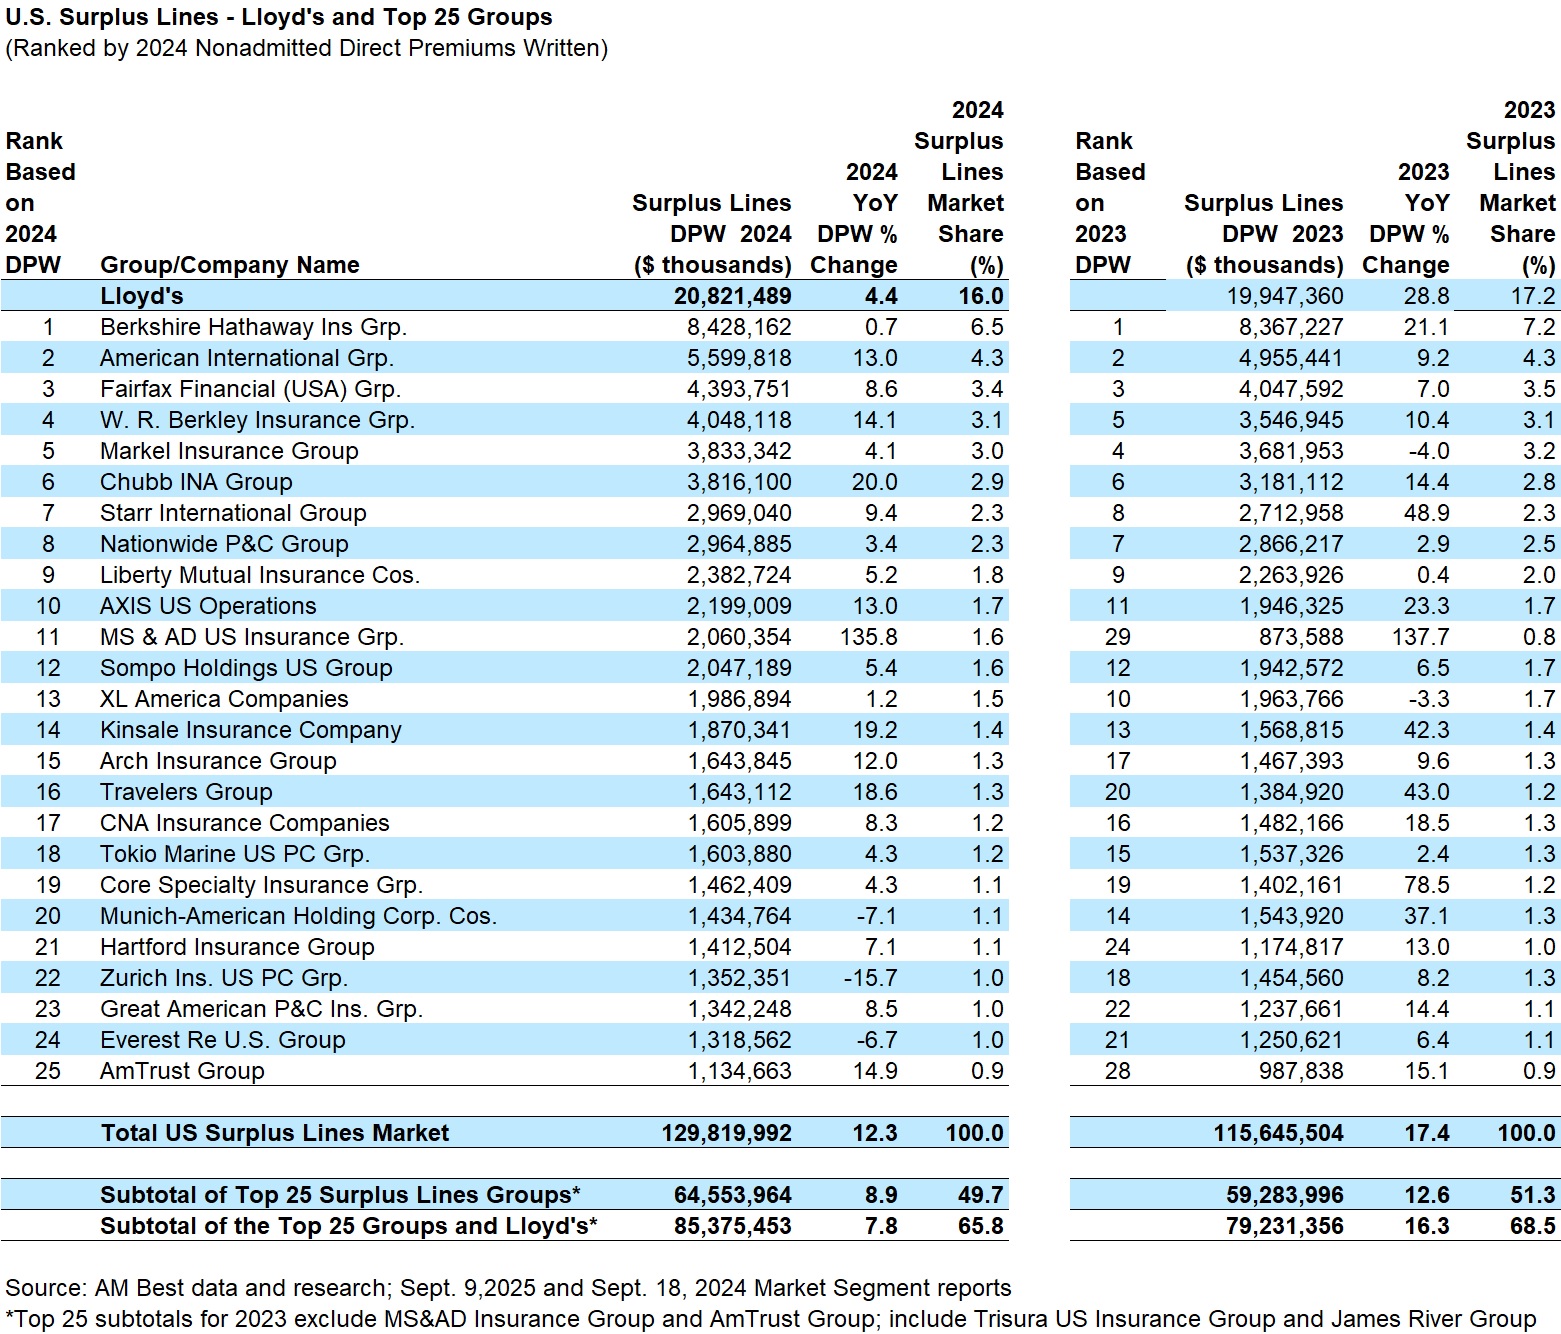Click Lloyd's 2023 DPW value 19,947,360
Screen dimensions: 1561x1334
[1284, 296]
